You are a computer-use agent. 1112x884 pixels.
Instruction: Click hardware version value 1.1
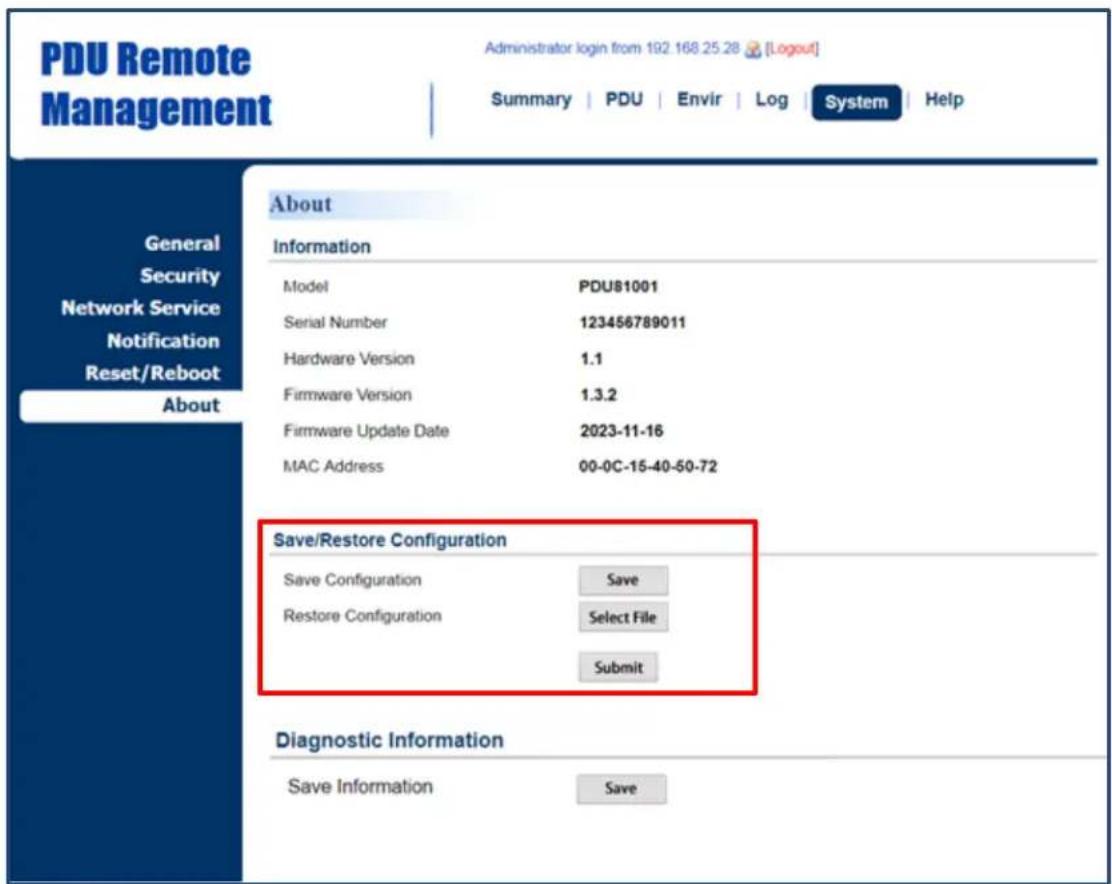point(591,359)
